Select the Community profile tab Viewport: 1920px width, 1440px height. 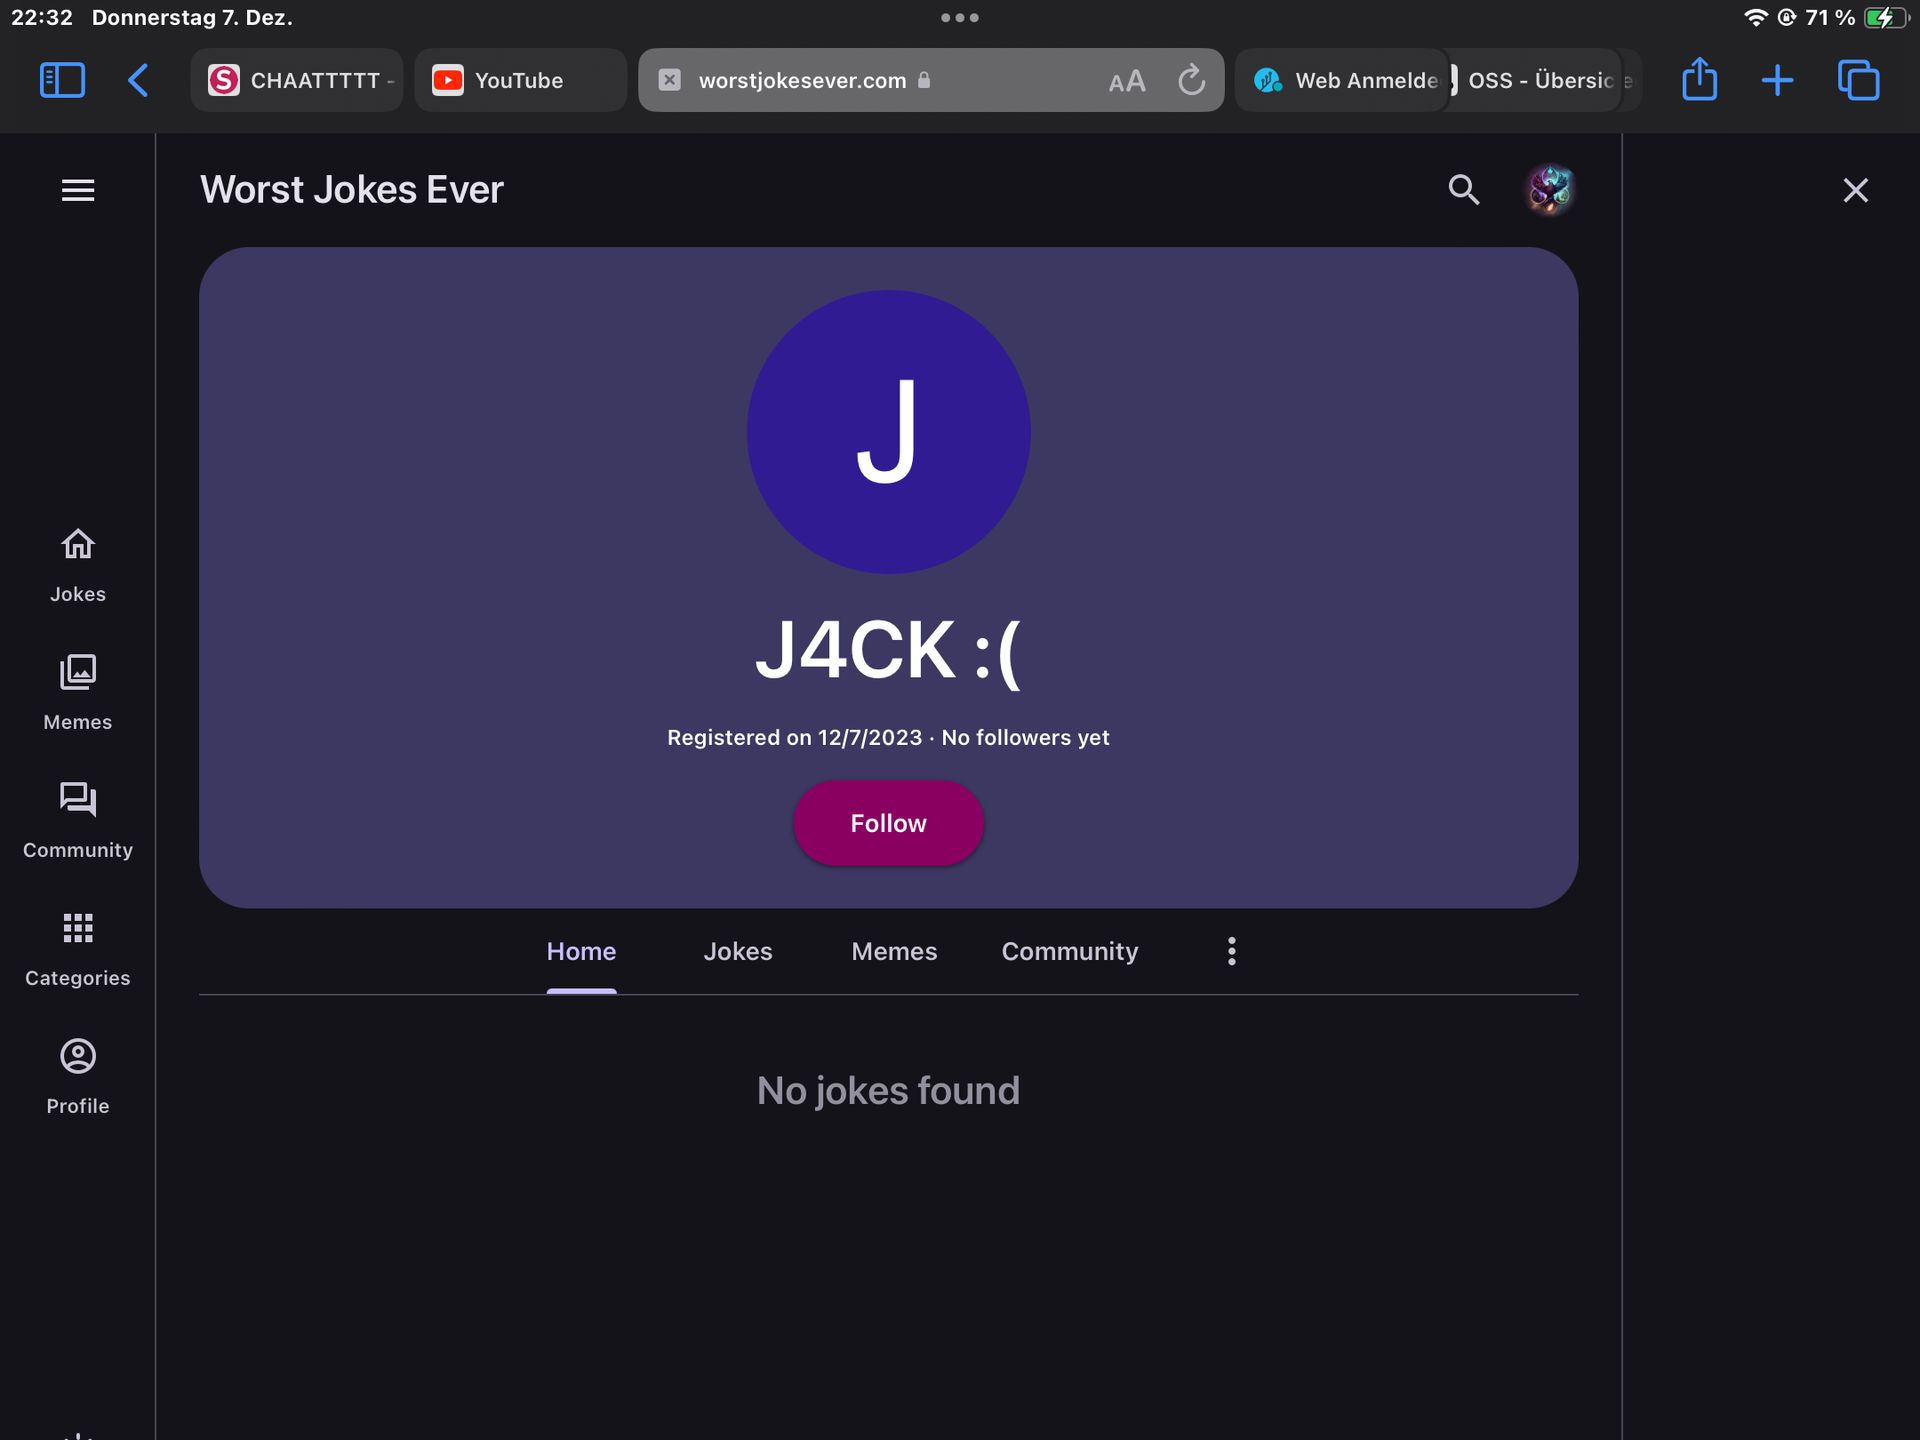pyautogui.click(x=1069, y=951)
